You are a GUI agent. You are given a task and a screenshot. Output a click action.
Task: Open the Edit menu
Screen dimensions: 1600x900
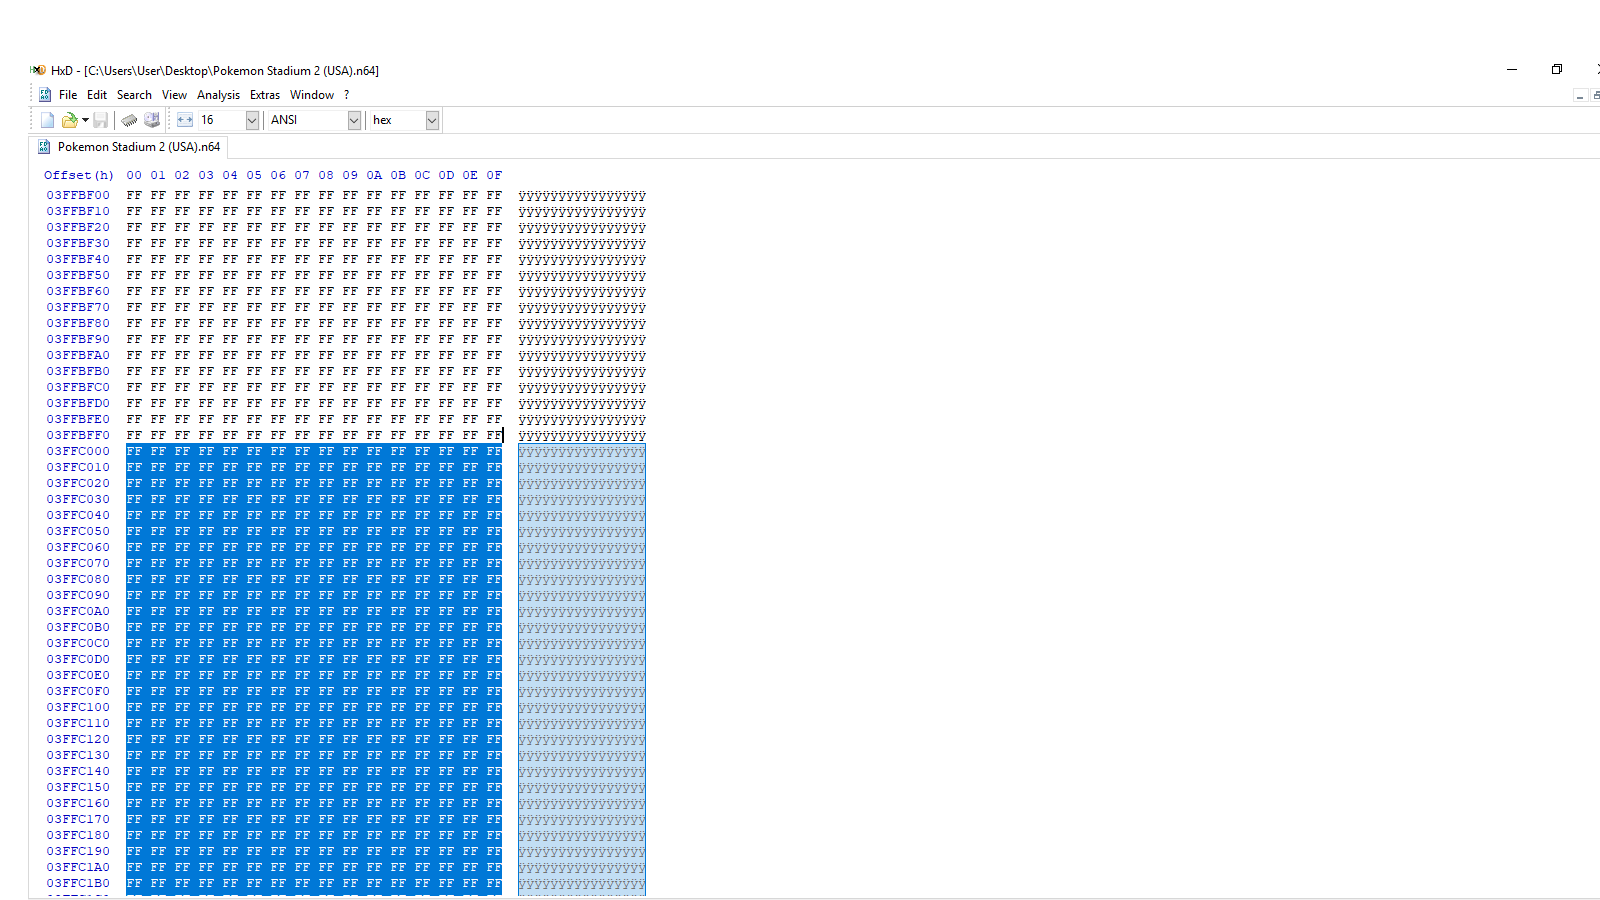[x=97, y=95]
